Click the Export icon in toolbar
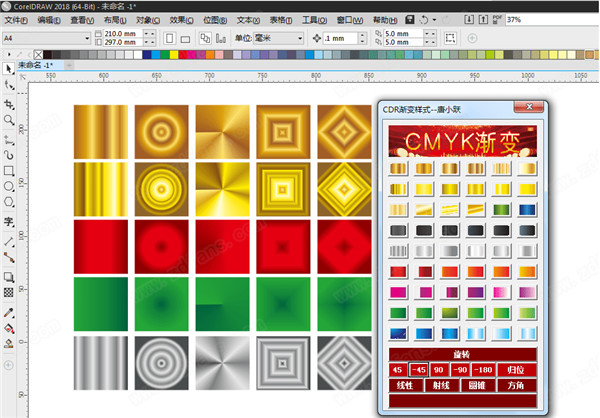The image size is (600, 418). pos(483,20)
